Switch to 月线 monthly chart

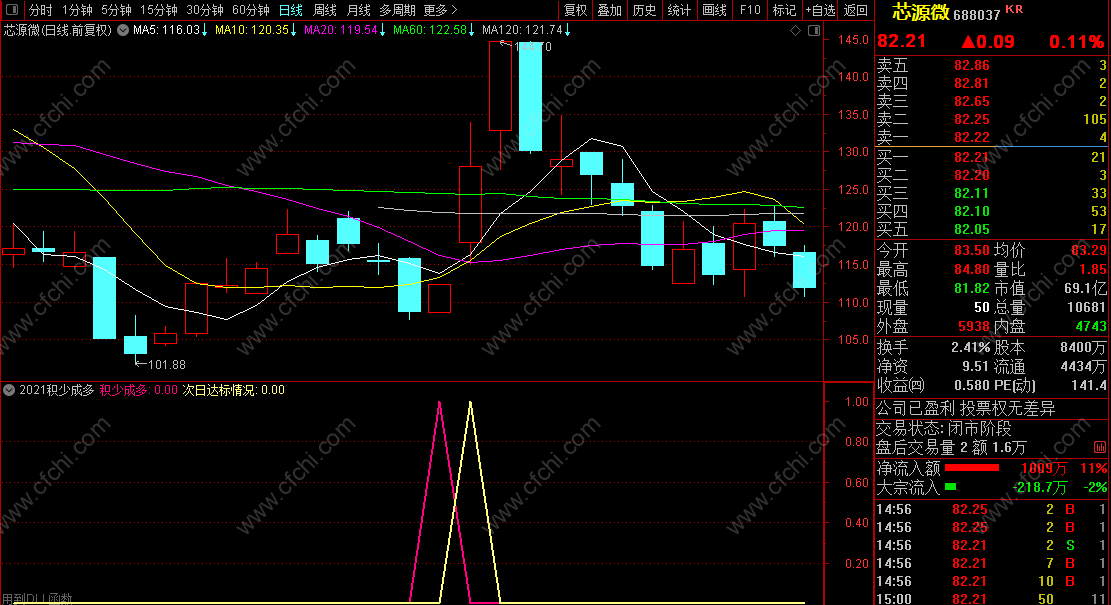[359, 10]
